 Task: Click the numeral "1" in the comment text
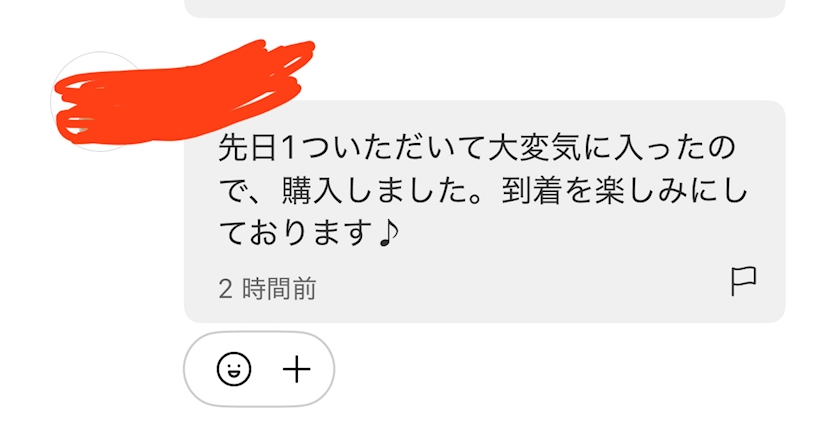click(x=288, y=148)
